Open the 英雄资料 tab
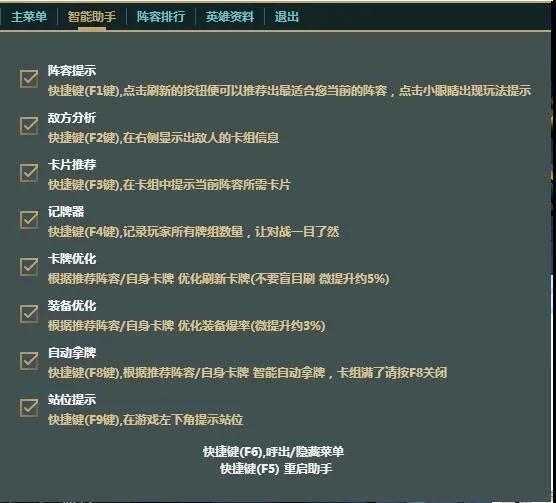This screenshot has width=556, height=503. (x=230, y=17)
